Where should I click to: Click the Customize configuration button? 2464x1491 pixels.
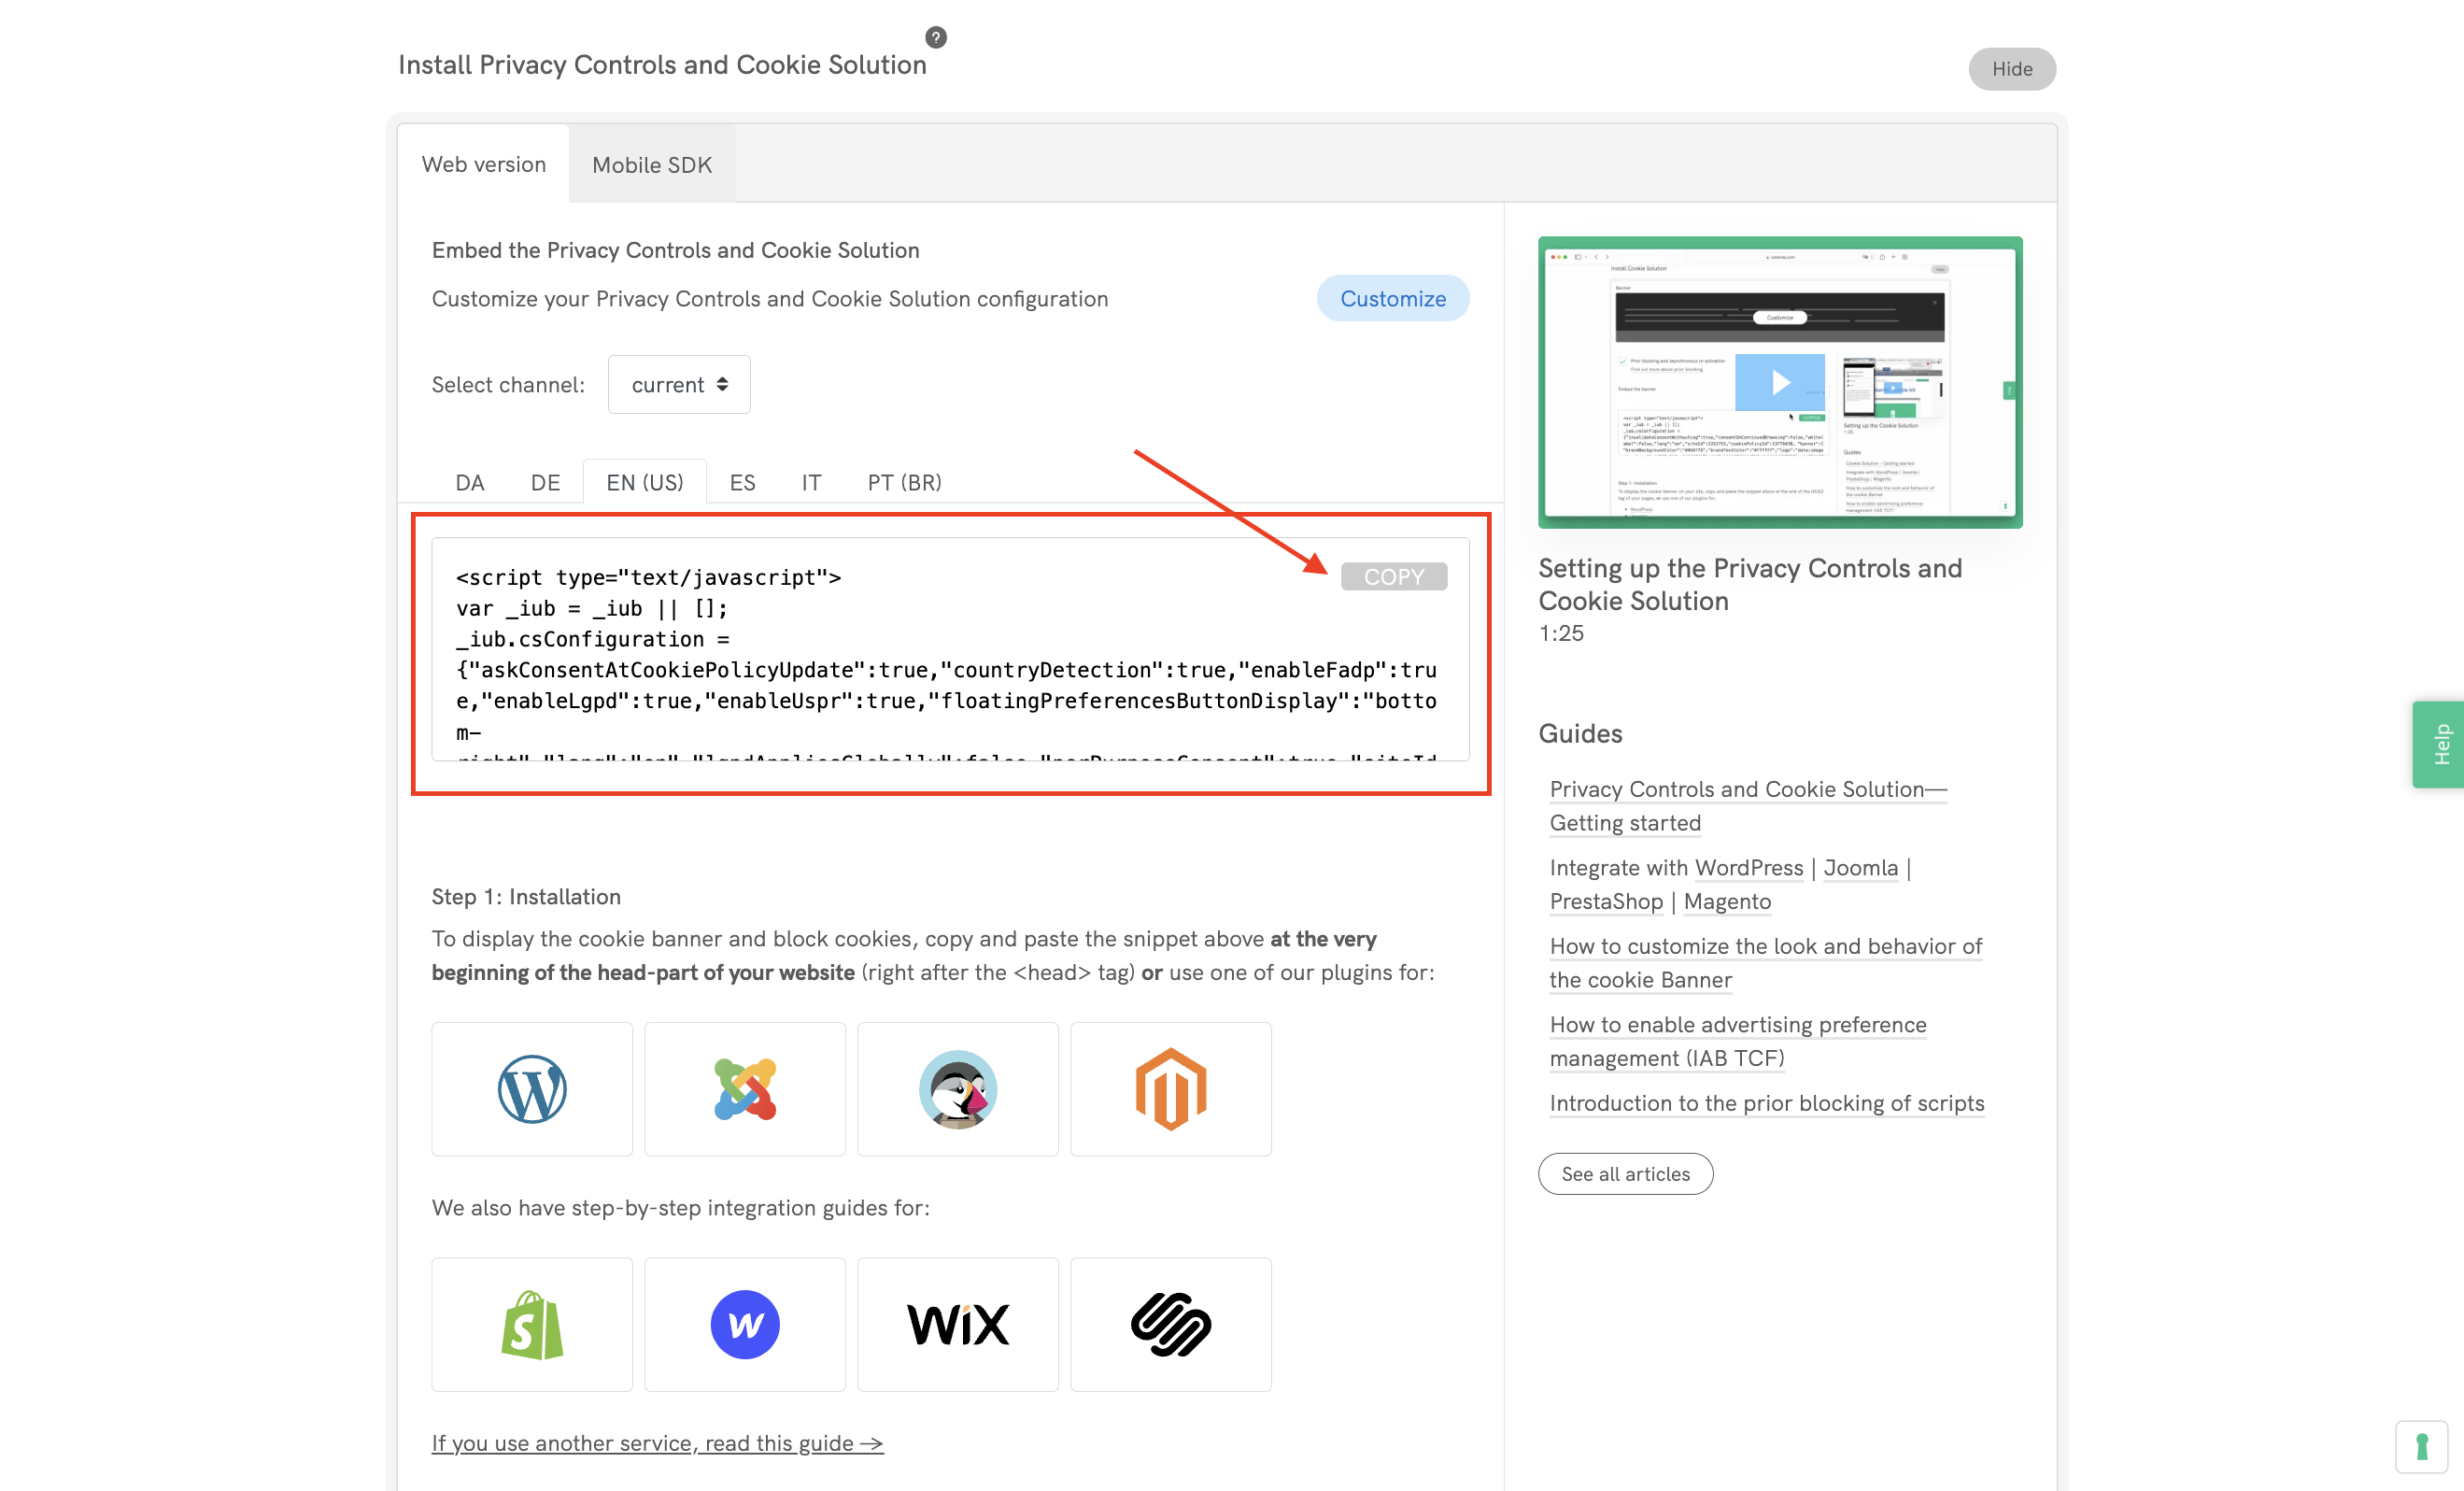(1392, 298)
